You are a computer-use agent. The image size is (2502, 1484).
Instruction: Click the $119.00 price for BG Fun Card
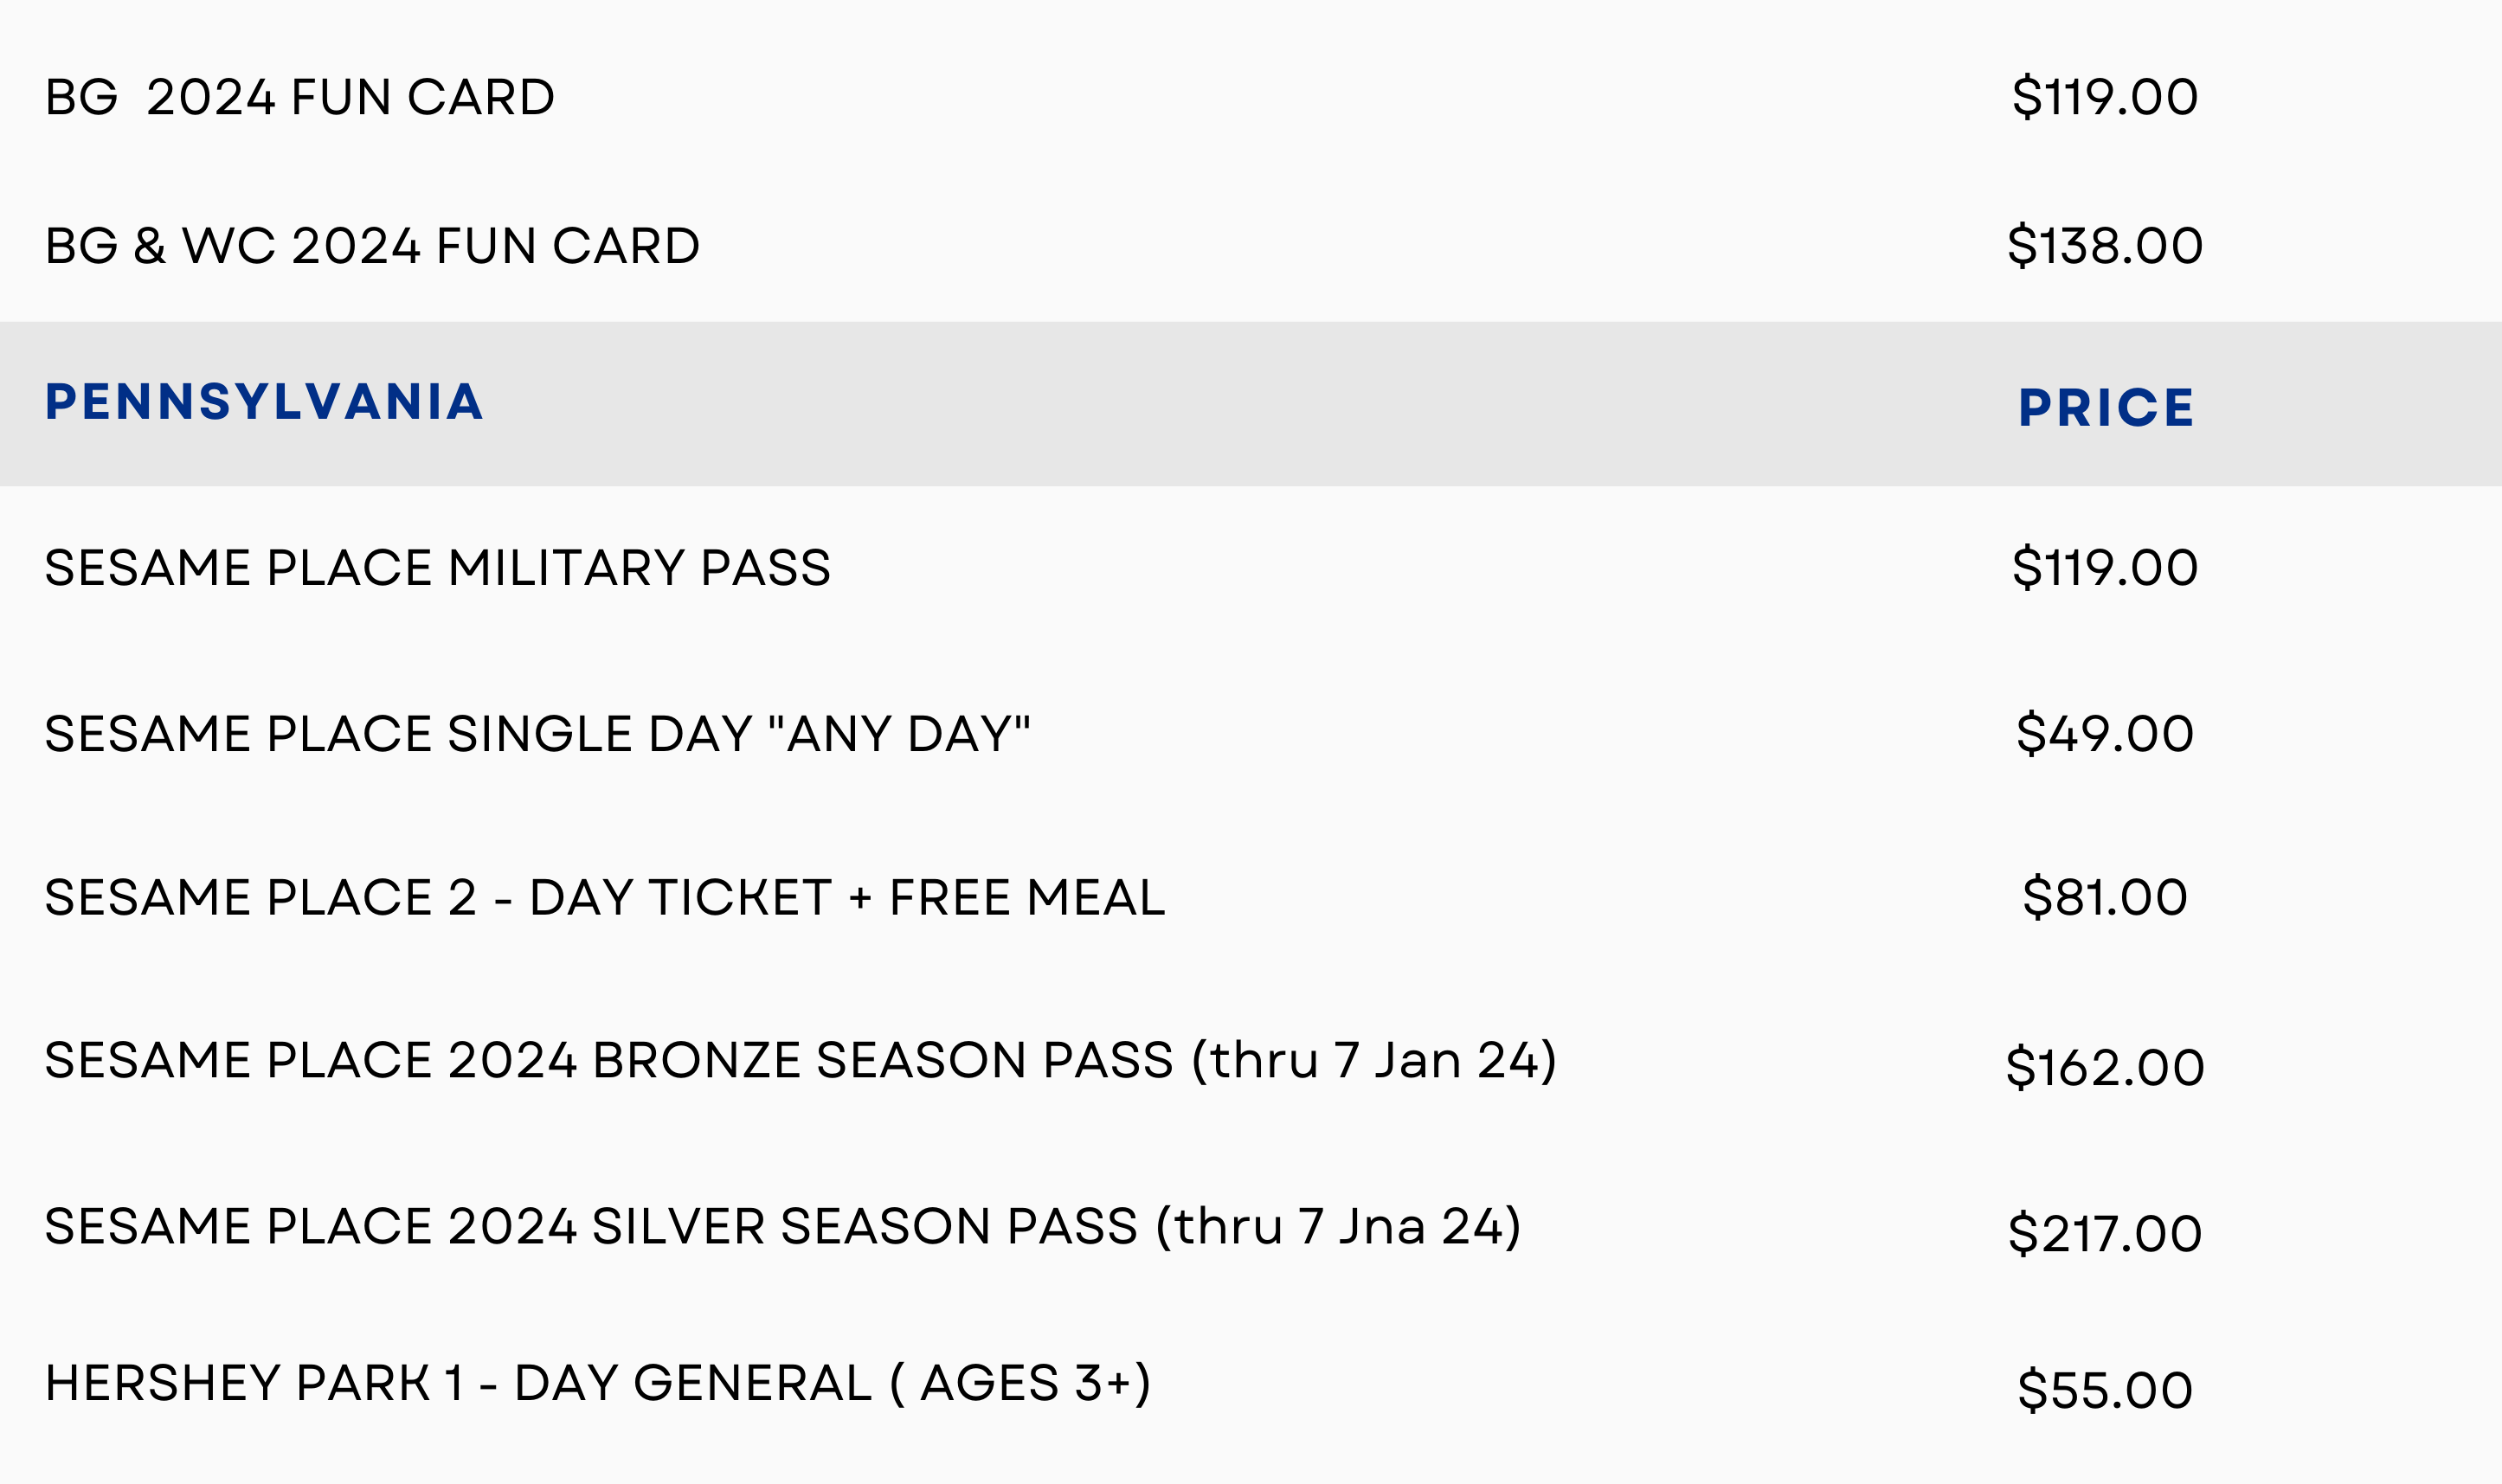tap(2104, 97)
